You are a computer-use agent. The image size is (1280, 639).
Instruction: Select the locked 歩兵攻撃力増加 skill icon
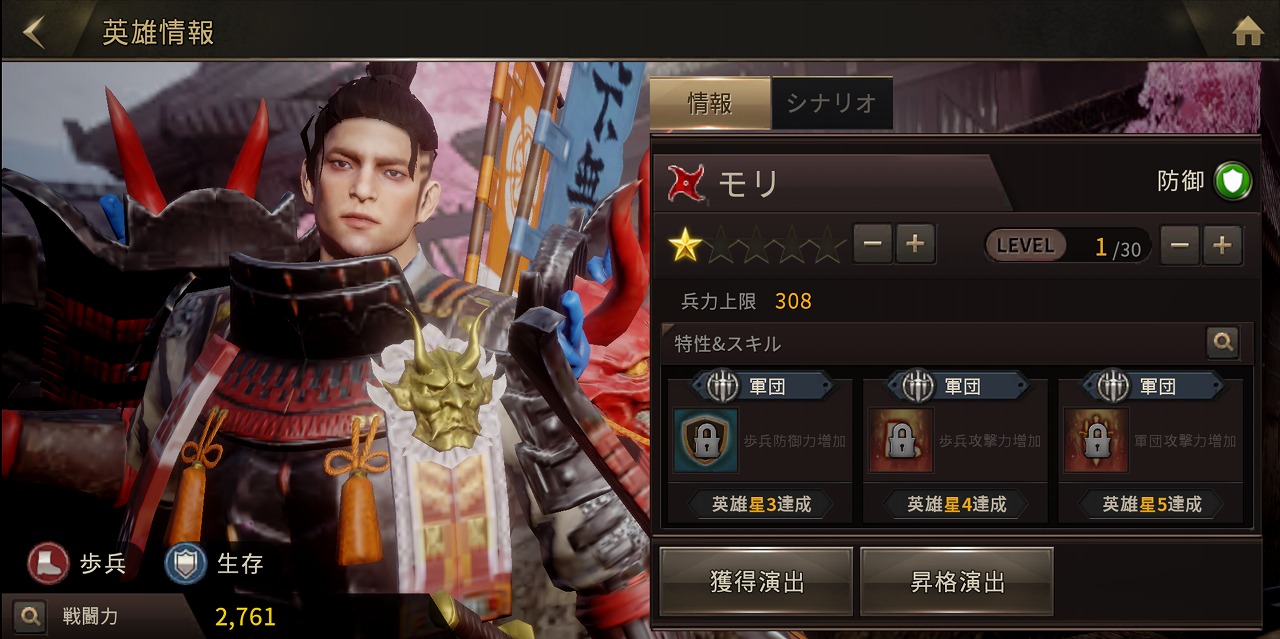pyautogui.click(x=901, y=440)
